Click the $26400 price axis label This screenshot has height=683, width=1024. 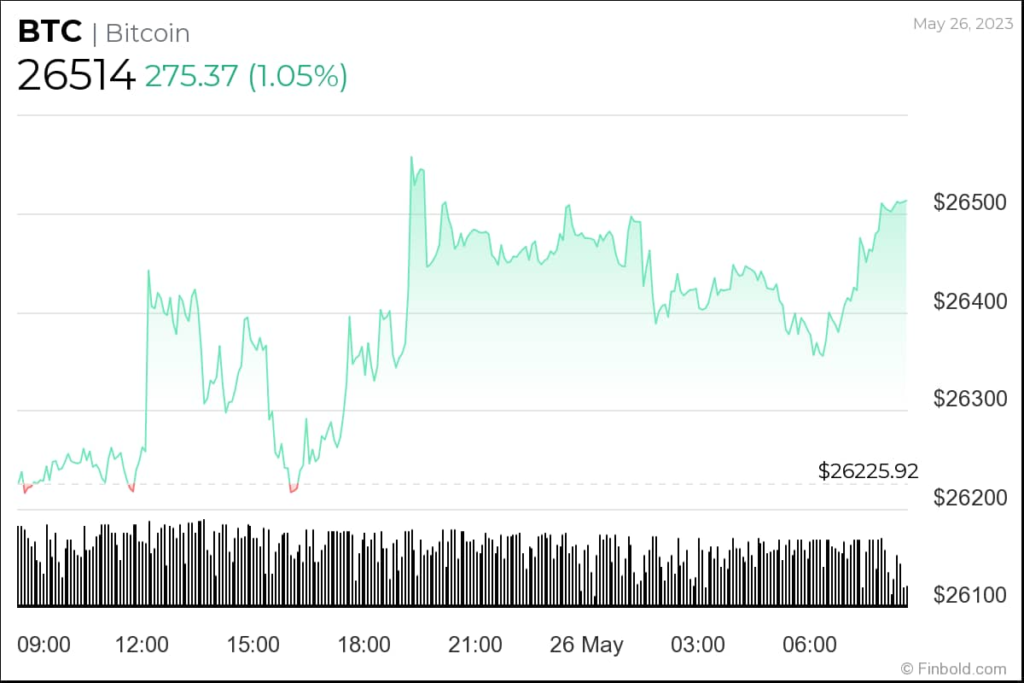[x=969, y=301]
